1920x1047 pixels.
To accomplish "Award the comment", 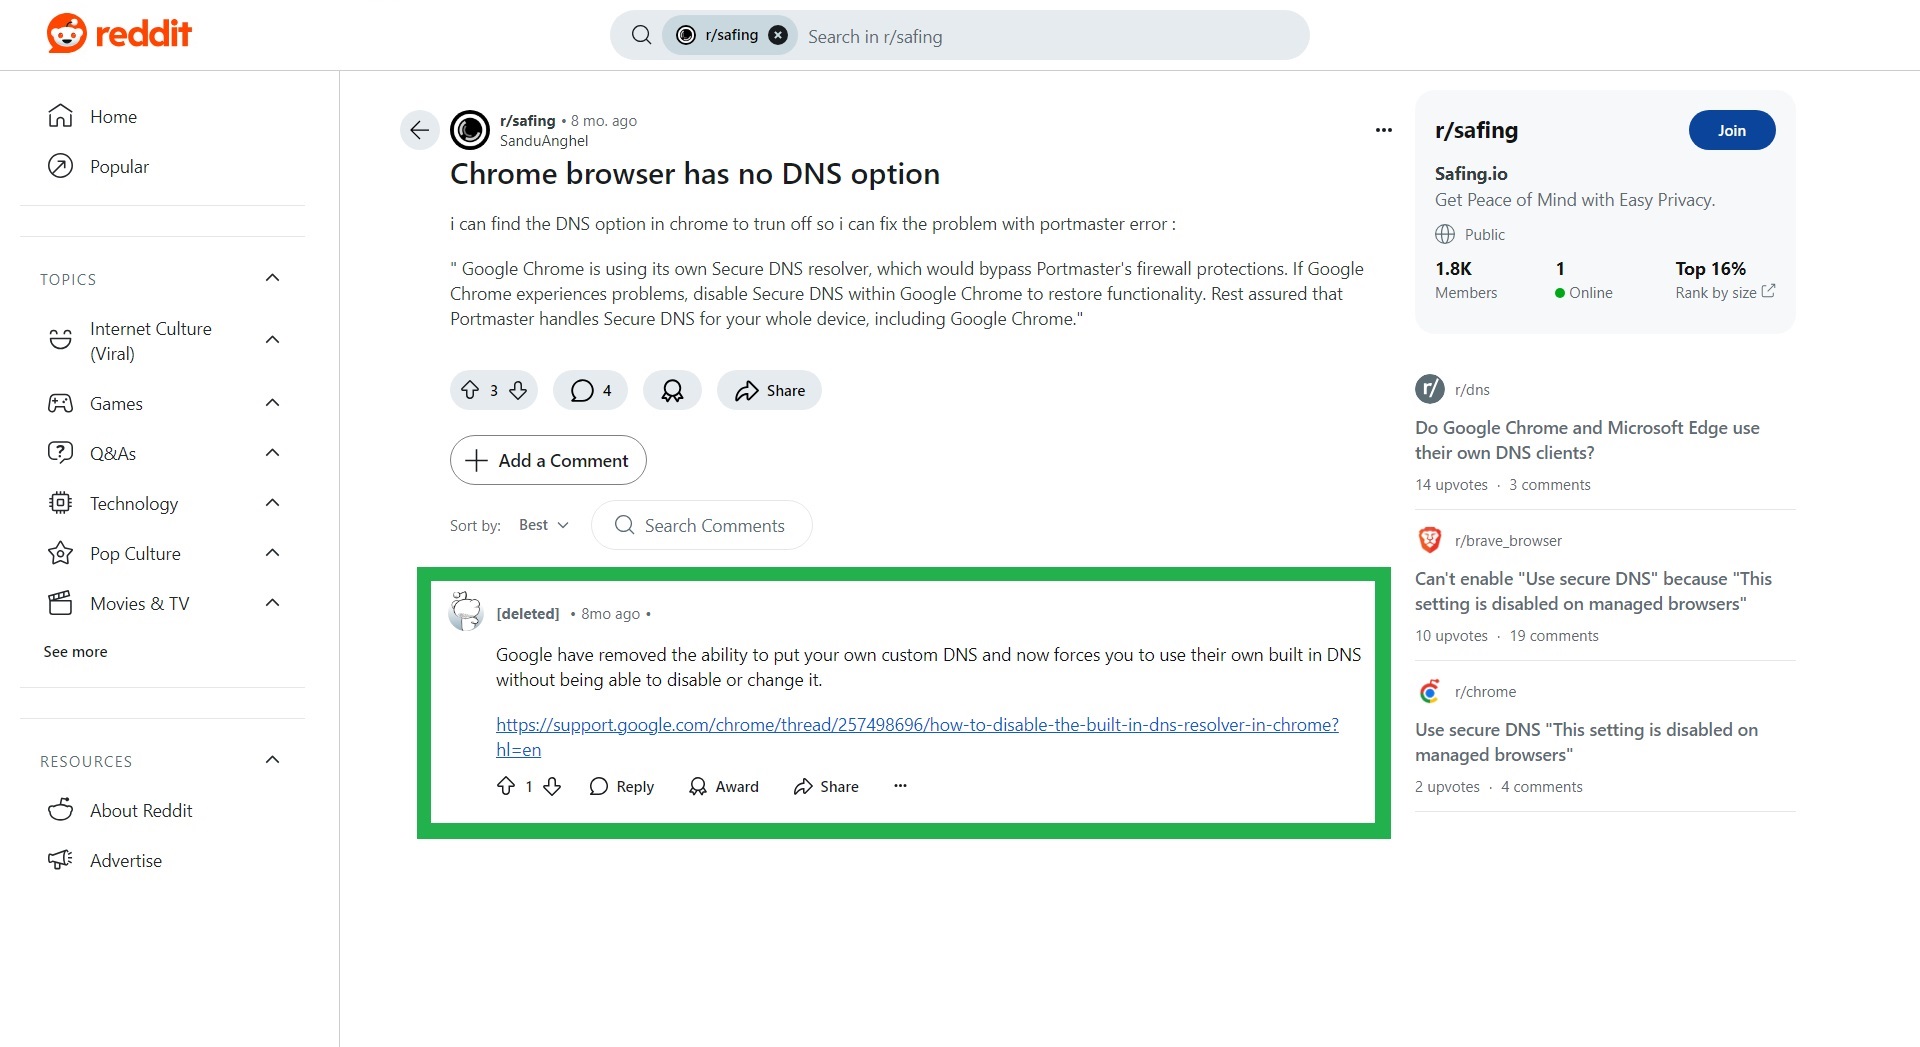I will [x=724, y=786].
